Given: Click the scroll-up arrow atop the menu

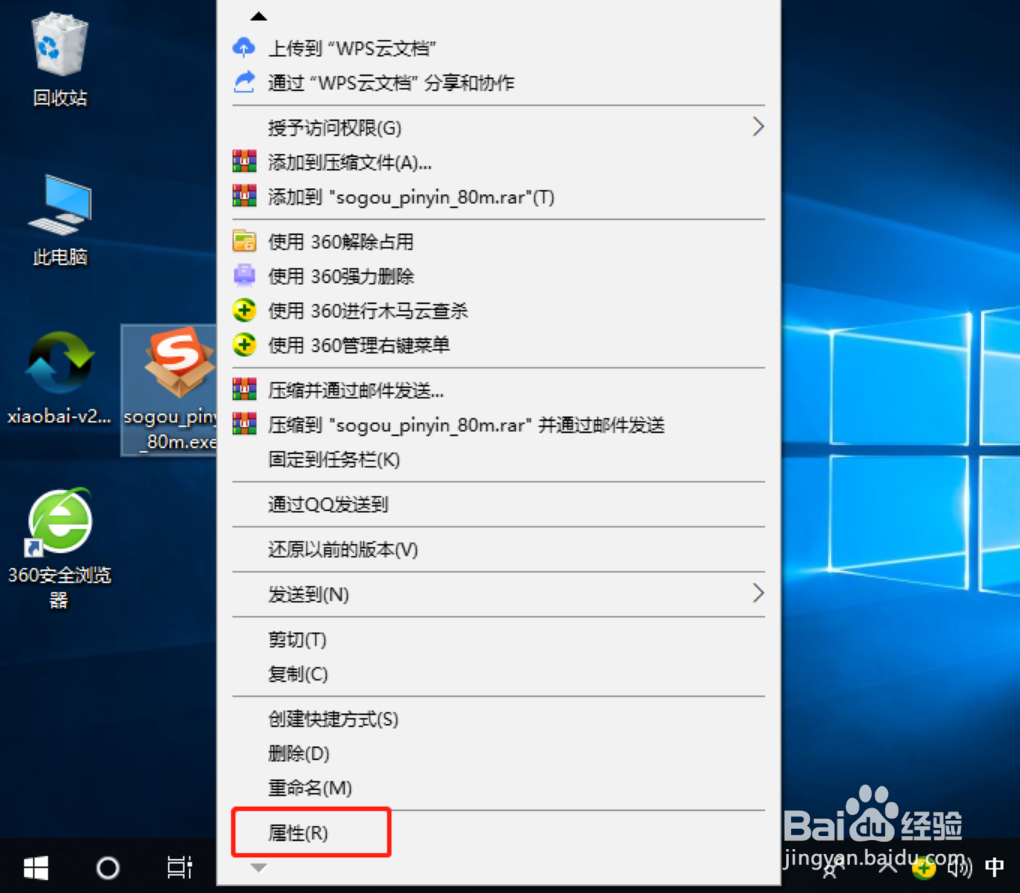Looking at the screenshot, I should click(x=258, y=15).
